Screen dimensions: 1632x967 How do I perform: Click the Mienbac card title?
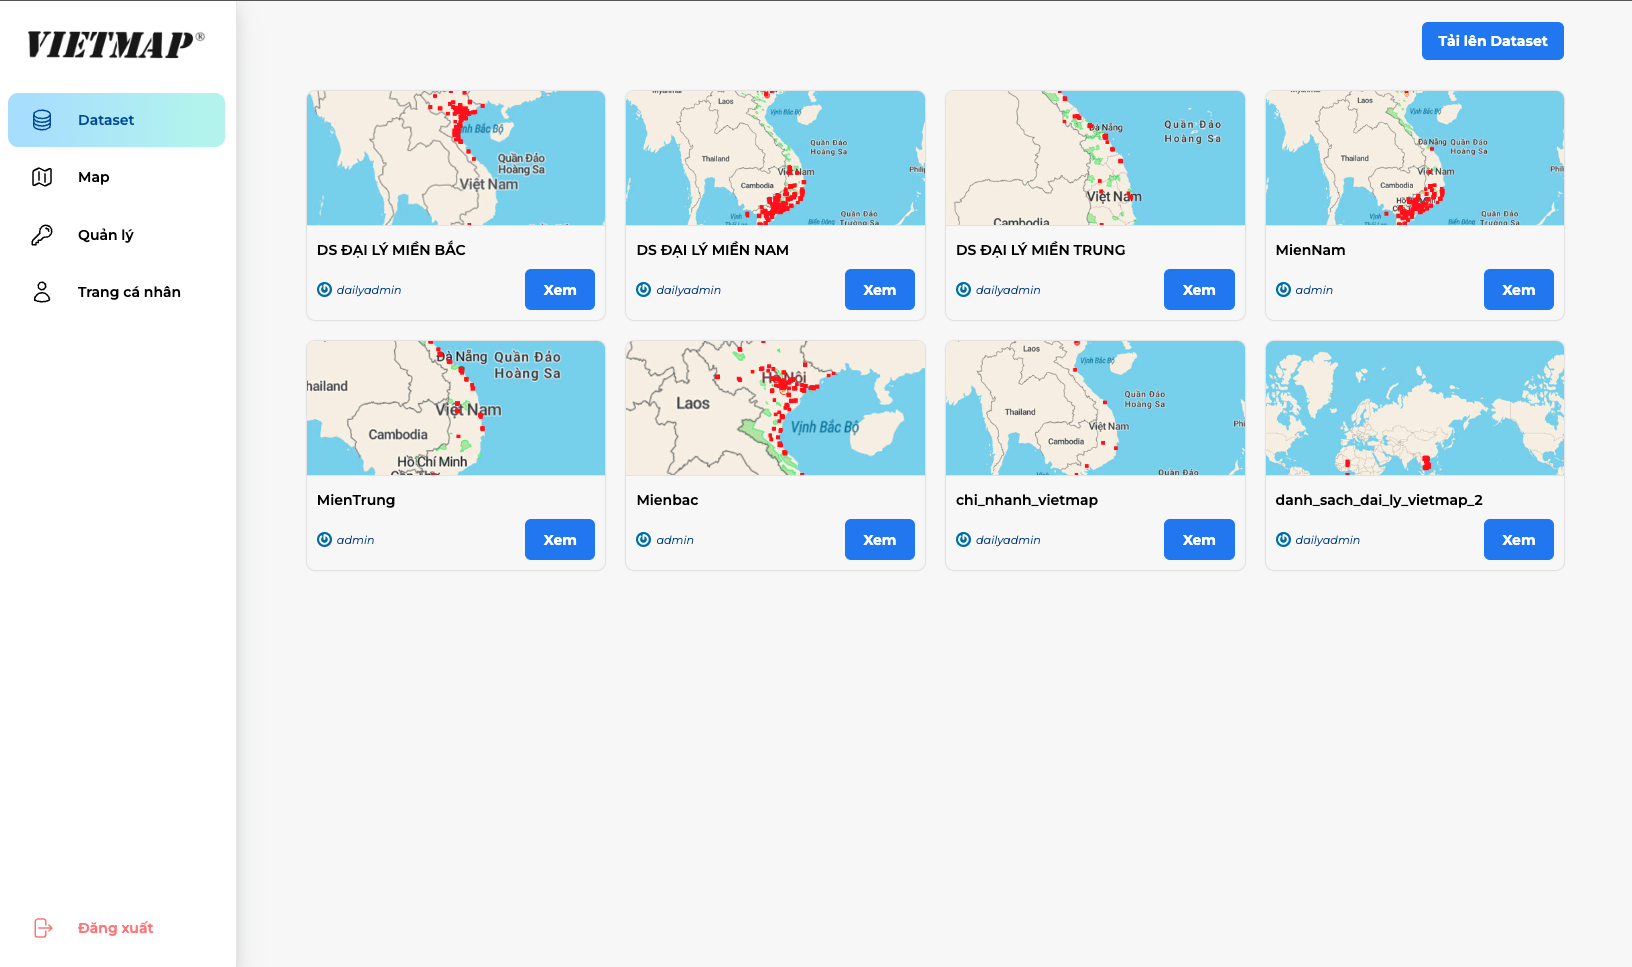tap(668, 500)
